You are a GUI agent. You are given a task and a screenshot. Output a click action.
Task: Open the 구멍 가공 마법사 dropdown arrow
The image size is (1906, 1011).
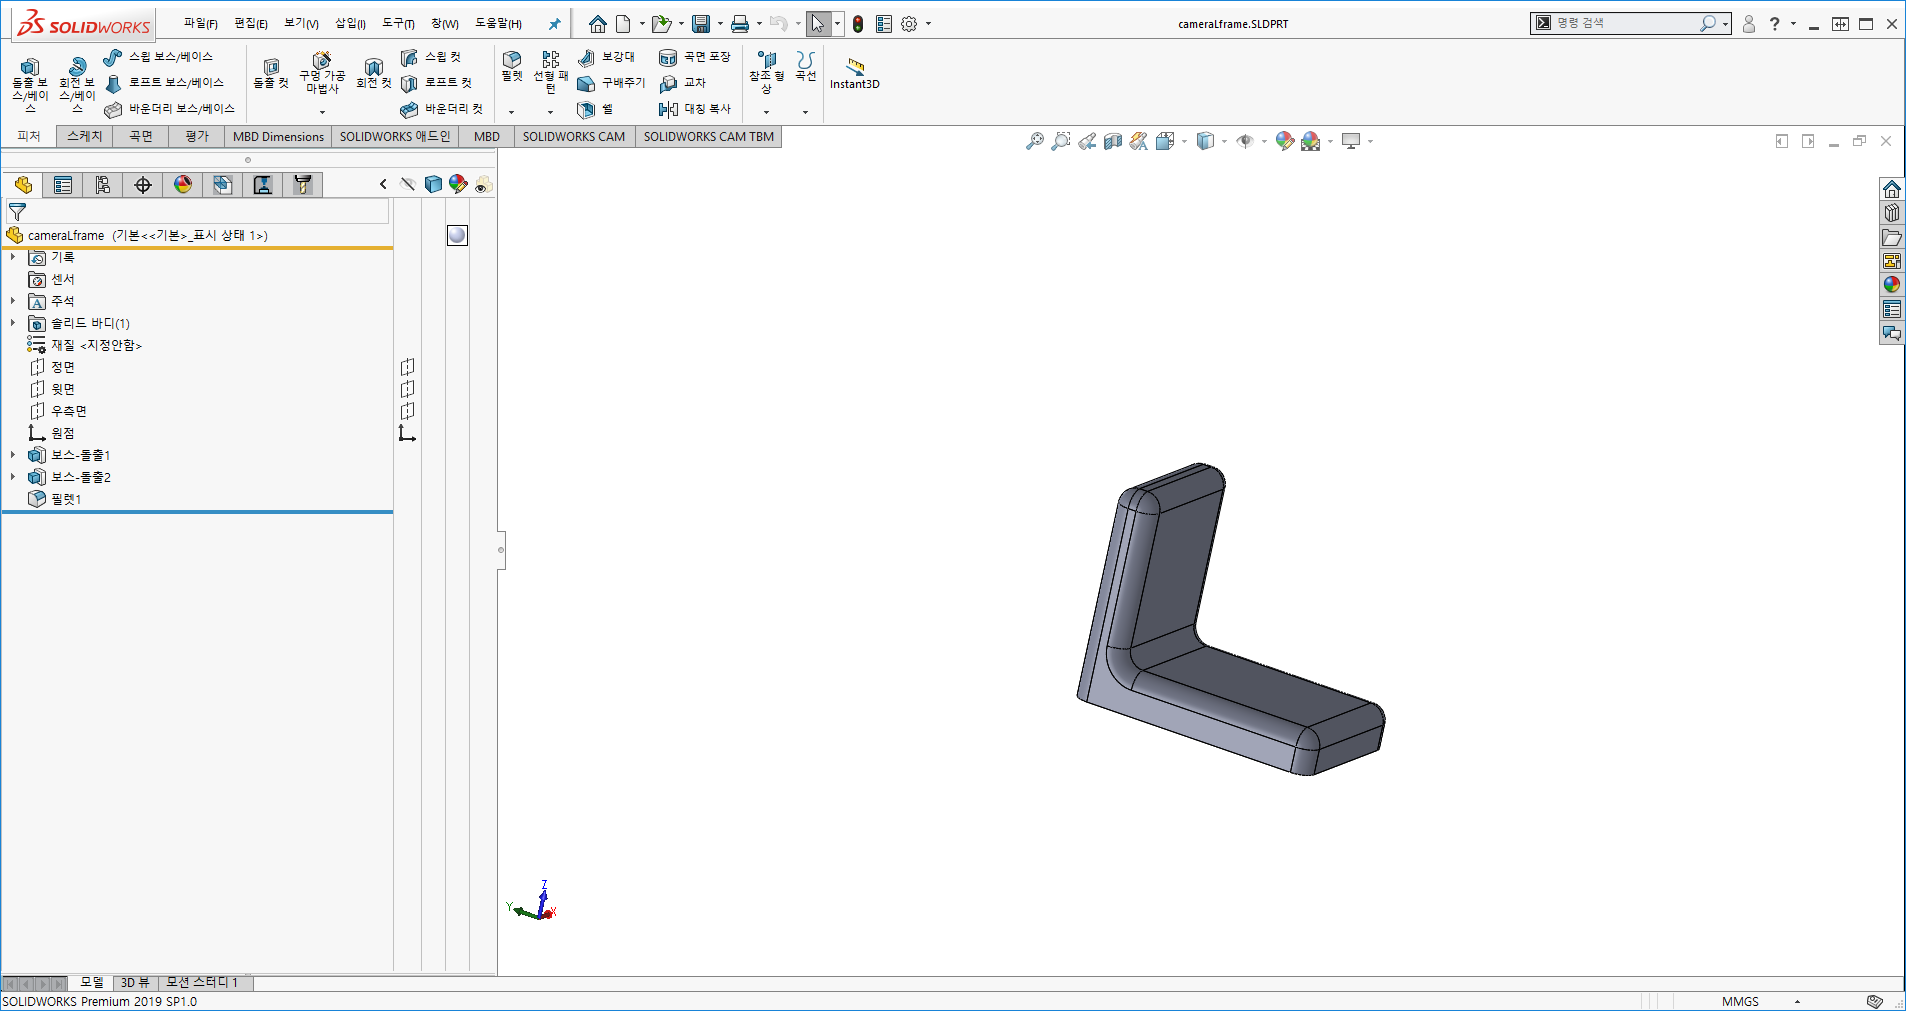322,112
